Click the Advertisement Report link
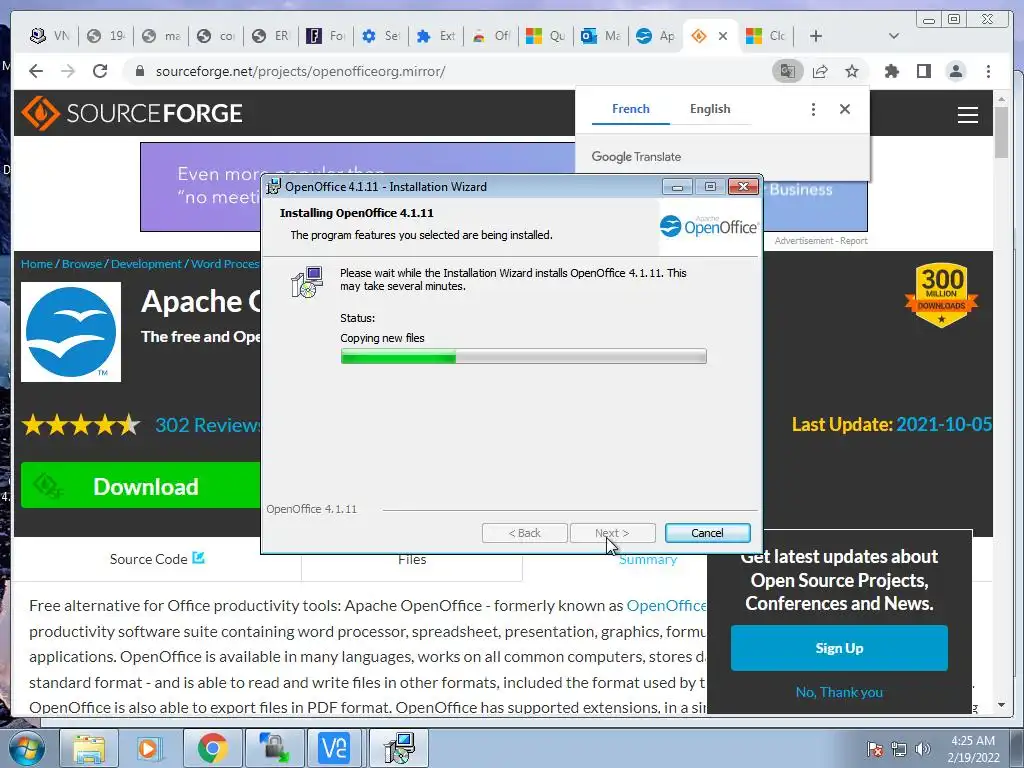Screen dimensions: 1024x768 [821, 240]
